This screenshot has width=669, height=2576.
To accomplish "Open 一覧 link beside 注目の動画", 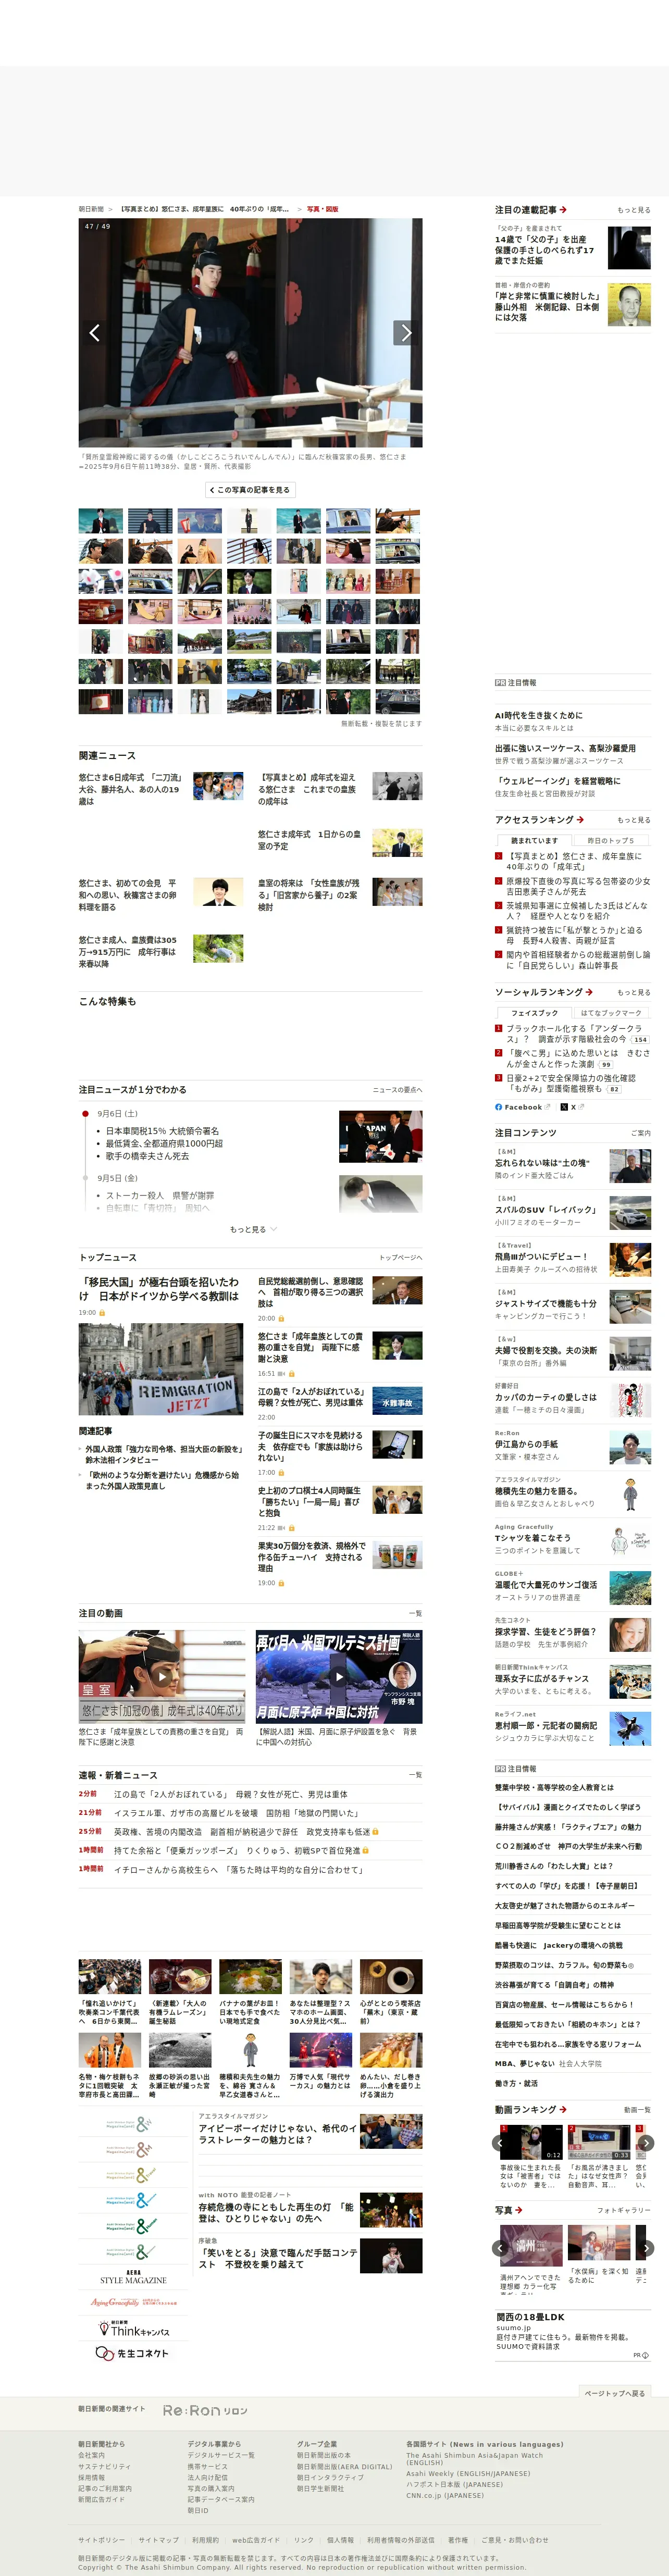I will coord(415,1613).
